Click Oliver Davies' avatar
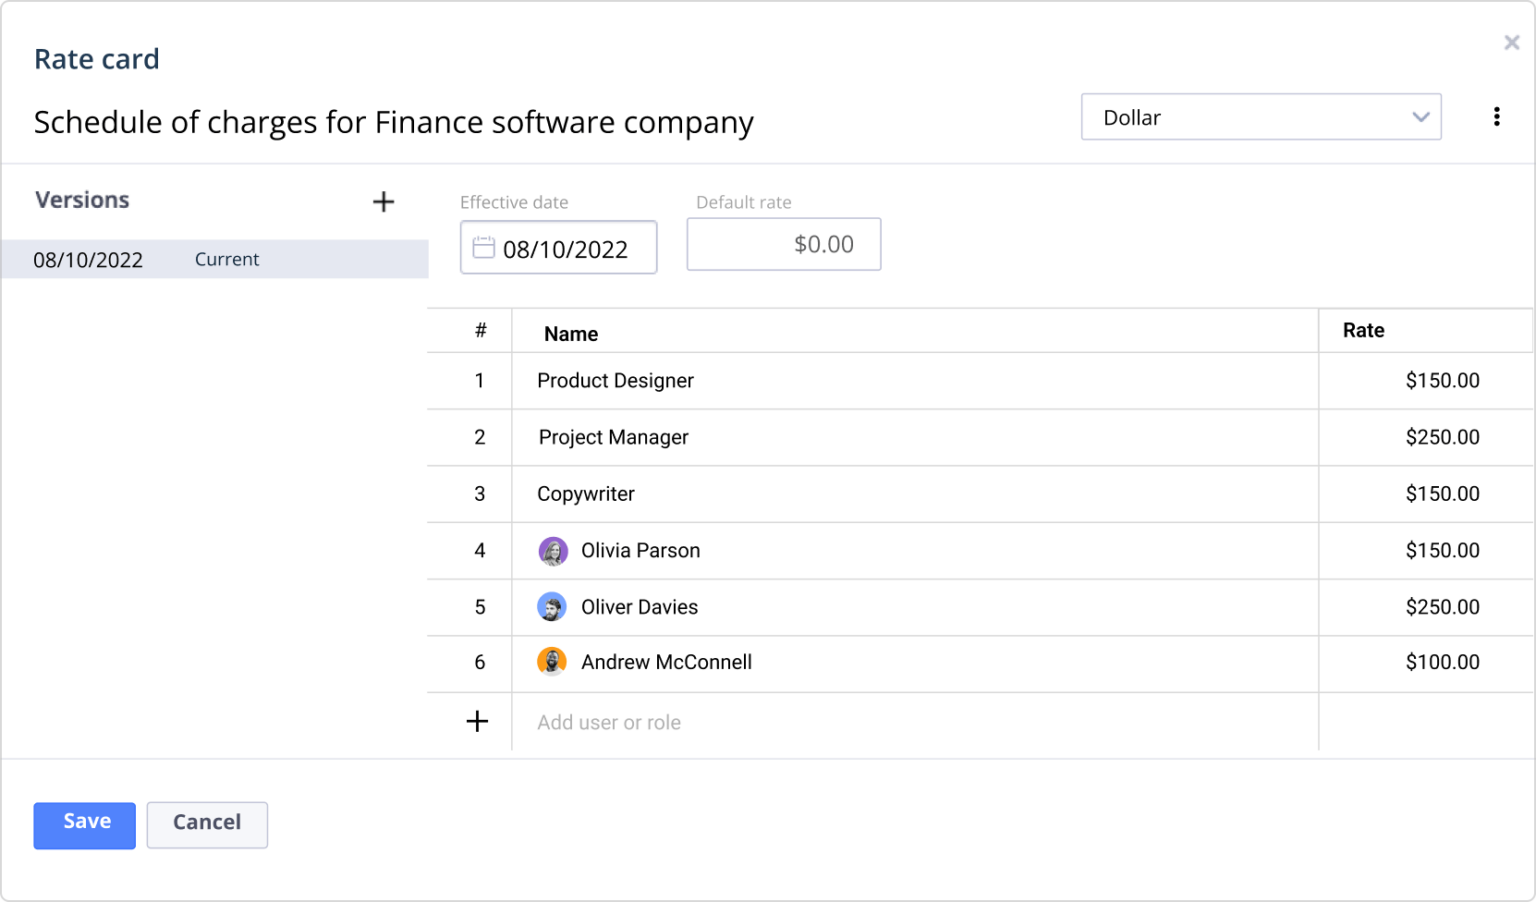This screenshot has height=902, width=1536. pyautogui.click(x=552, y=607)
